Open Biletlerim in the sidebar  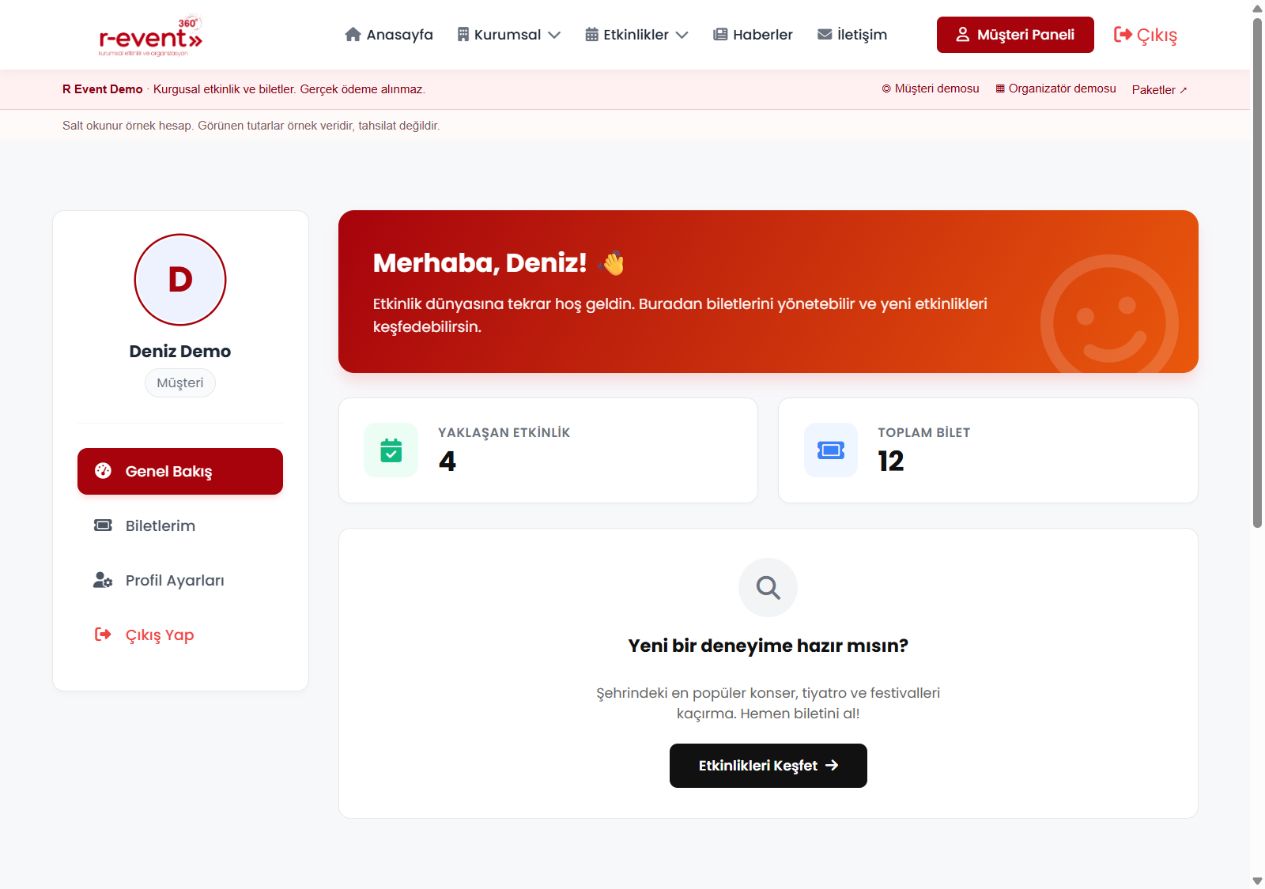click(180, 526)
